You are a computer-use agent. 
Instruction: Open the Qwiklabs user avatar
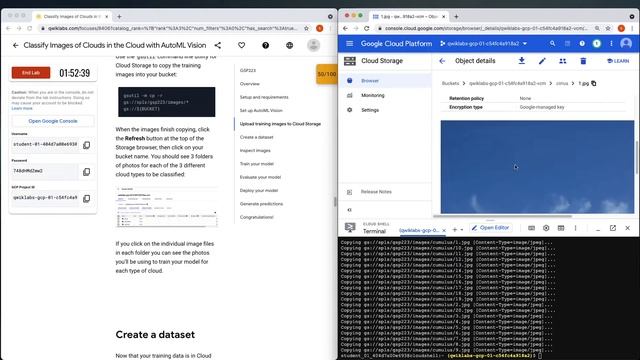(x=313, y=45)
